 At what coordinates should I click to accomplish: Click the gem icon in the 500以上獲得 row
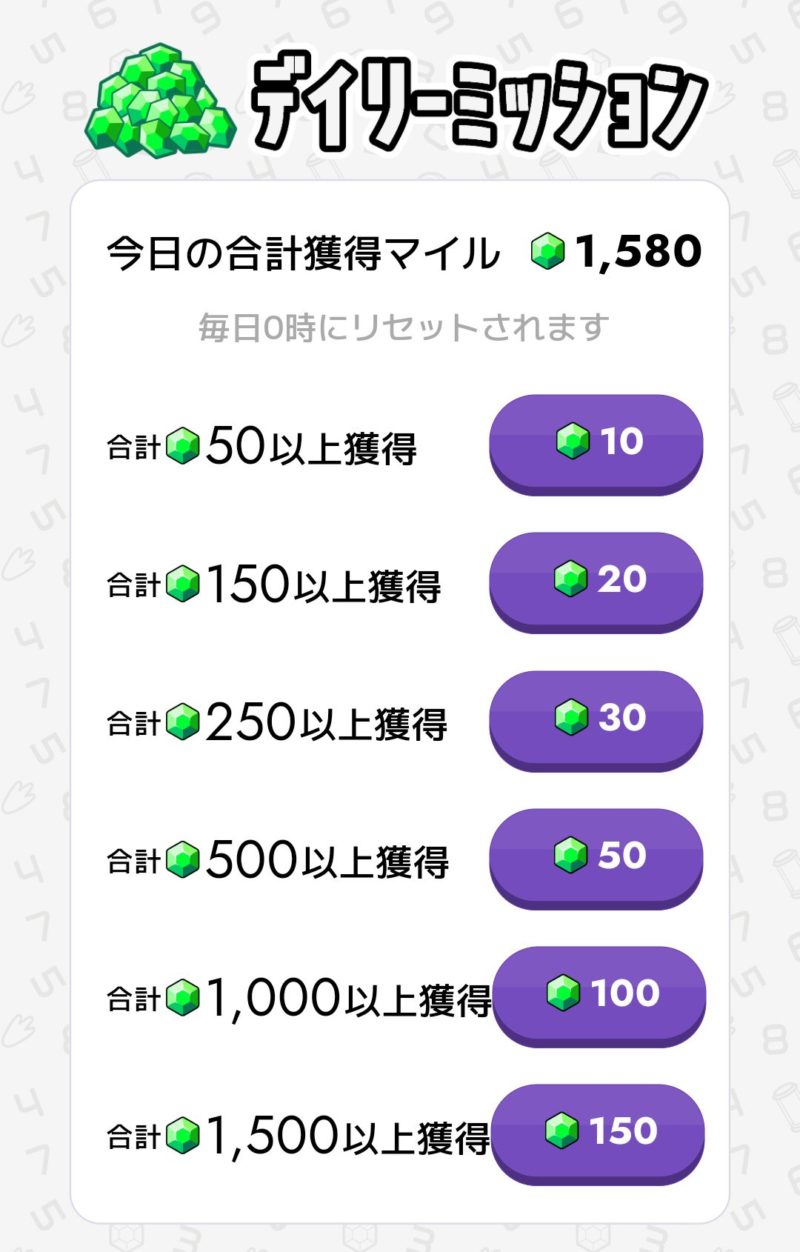pos(183,859)
